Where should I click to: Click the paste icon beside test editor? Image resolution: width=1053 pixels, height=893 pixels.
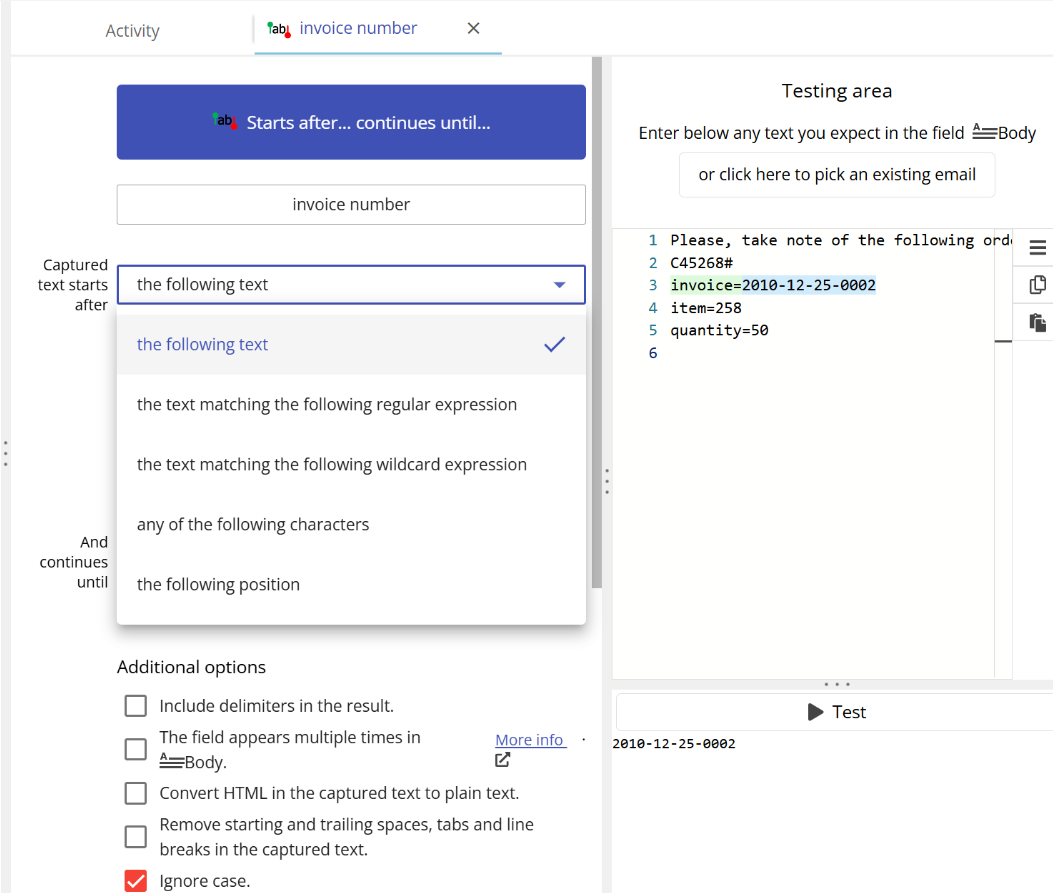coord(1037,322)
